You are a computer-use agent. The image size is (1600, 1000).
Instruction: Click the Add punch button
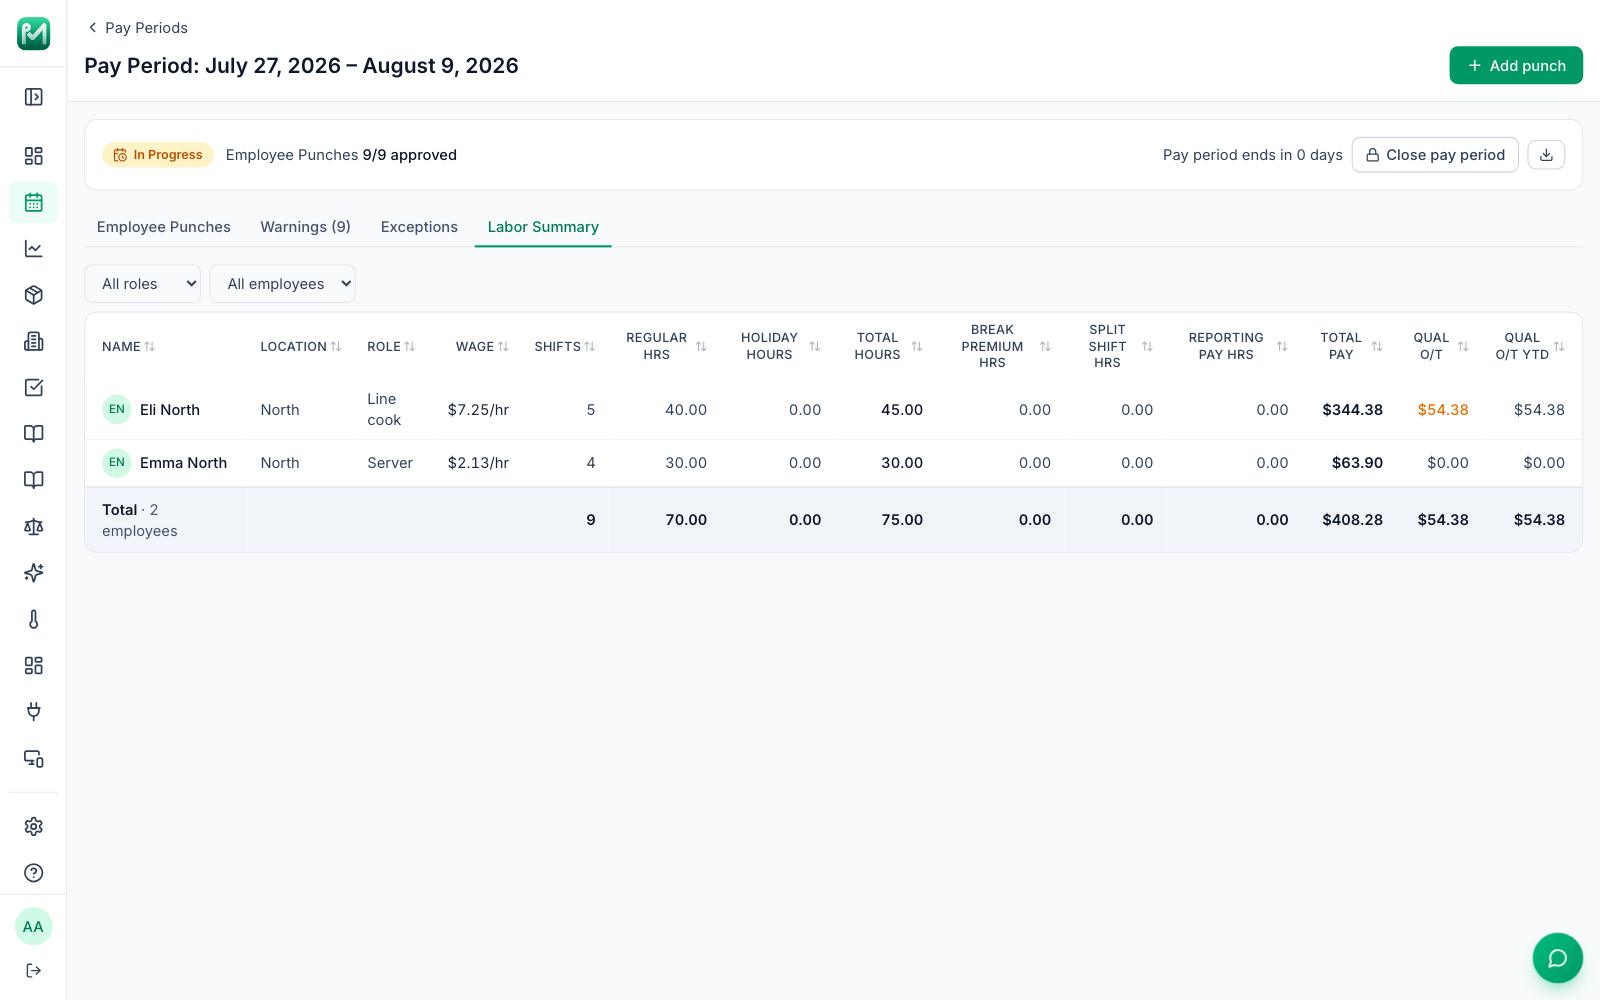coord(1516,65)
